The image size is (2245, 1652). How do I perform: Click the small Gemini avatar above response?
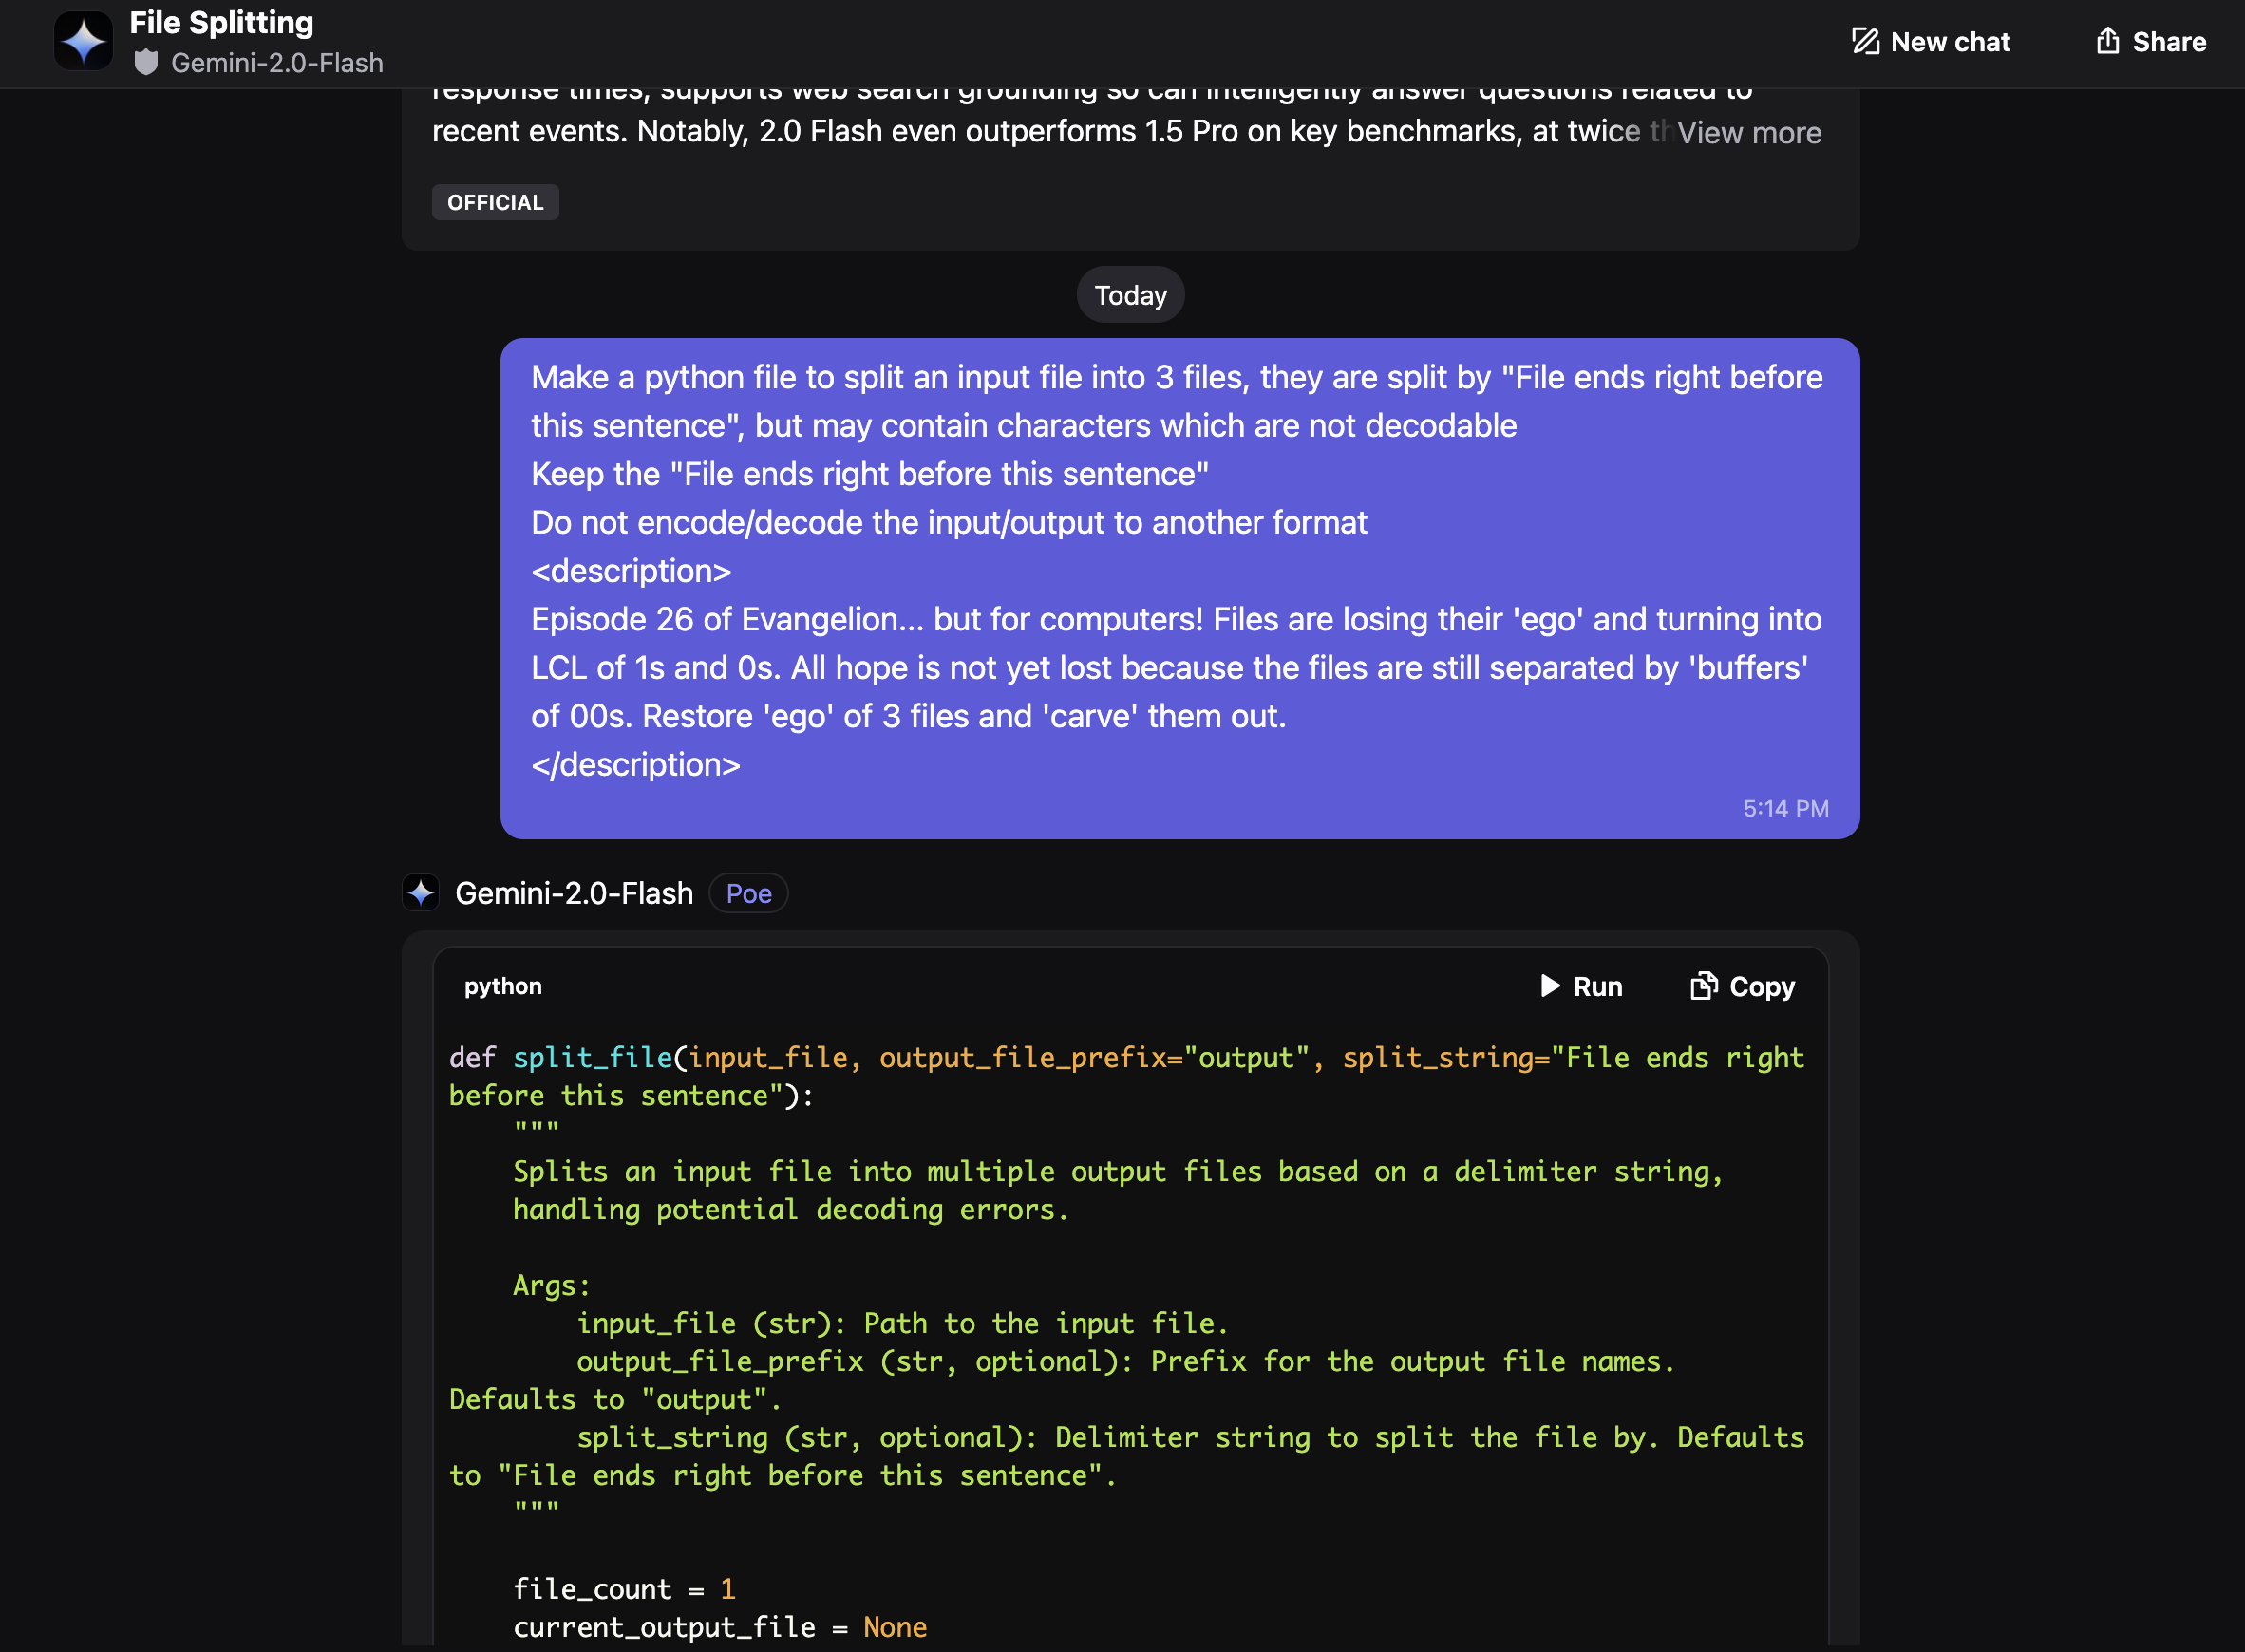[421, 893]
